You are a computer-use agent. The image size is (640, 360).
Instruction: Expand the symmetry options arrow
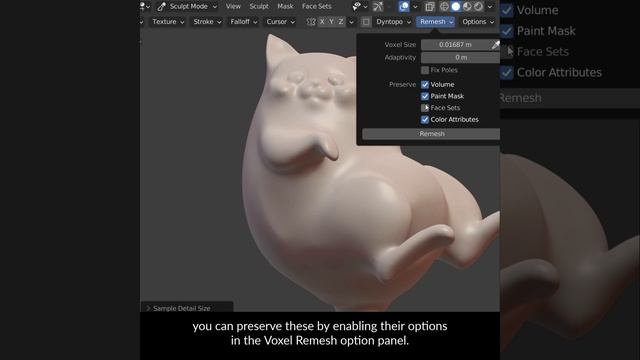click(351, 22)
